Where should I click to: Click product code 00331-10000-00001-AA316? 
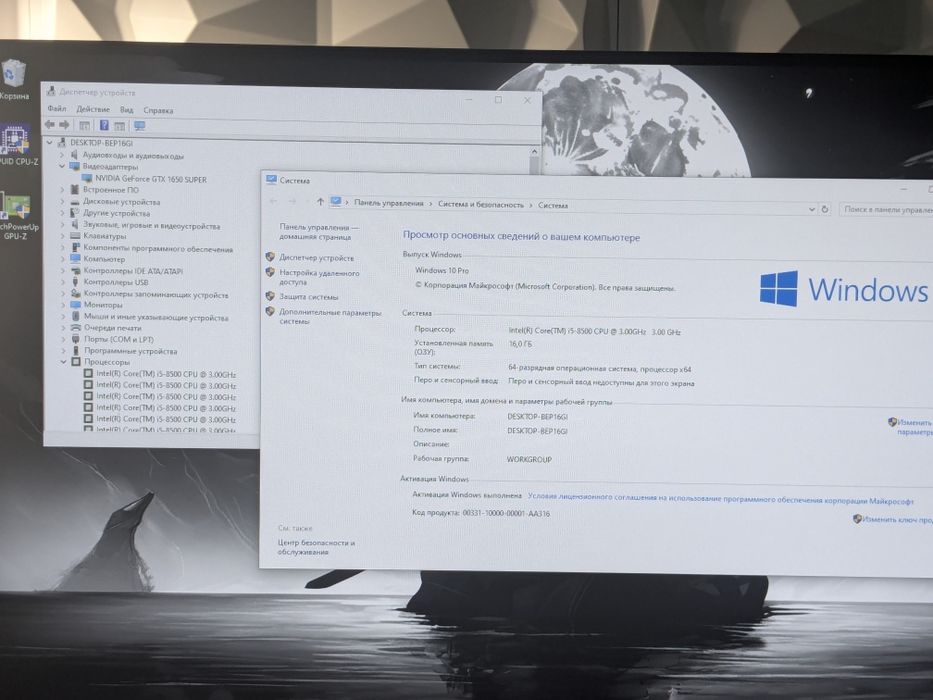(x=506, y=512)
